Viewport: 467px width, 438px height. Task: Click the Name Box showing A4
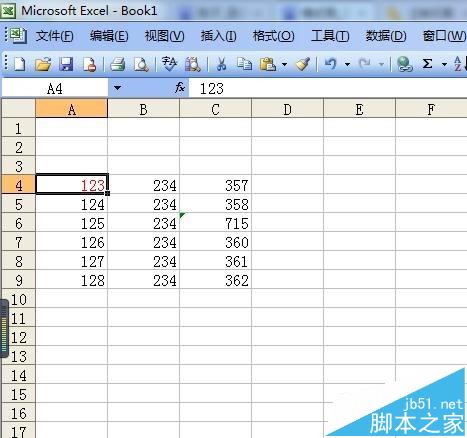[x=55, y=89]
